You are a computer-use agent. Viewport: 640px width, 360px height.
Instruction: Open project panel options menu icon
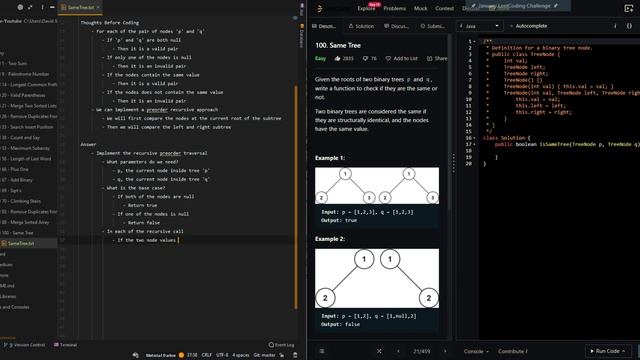[x=42, y=7]
